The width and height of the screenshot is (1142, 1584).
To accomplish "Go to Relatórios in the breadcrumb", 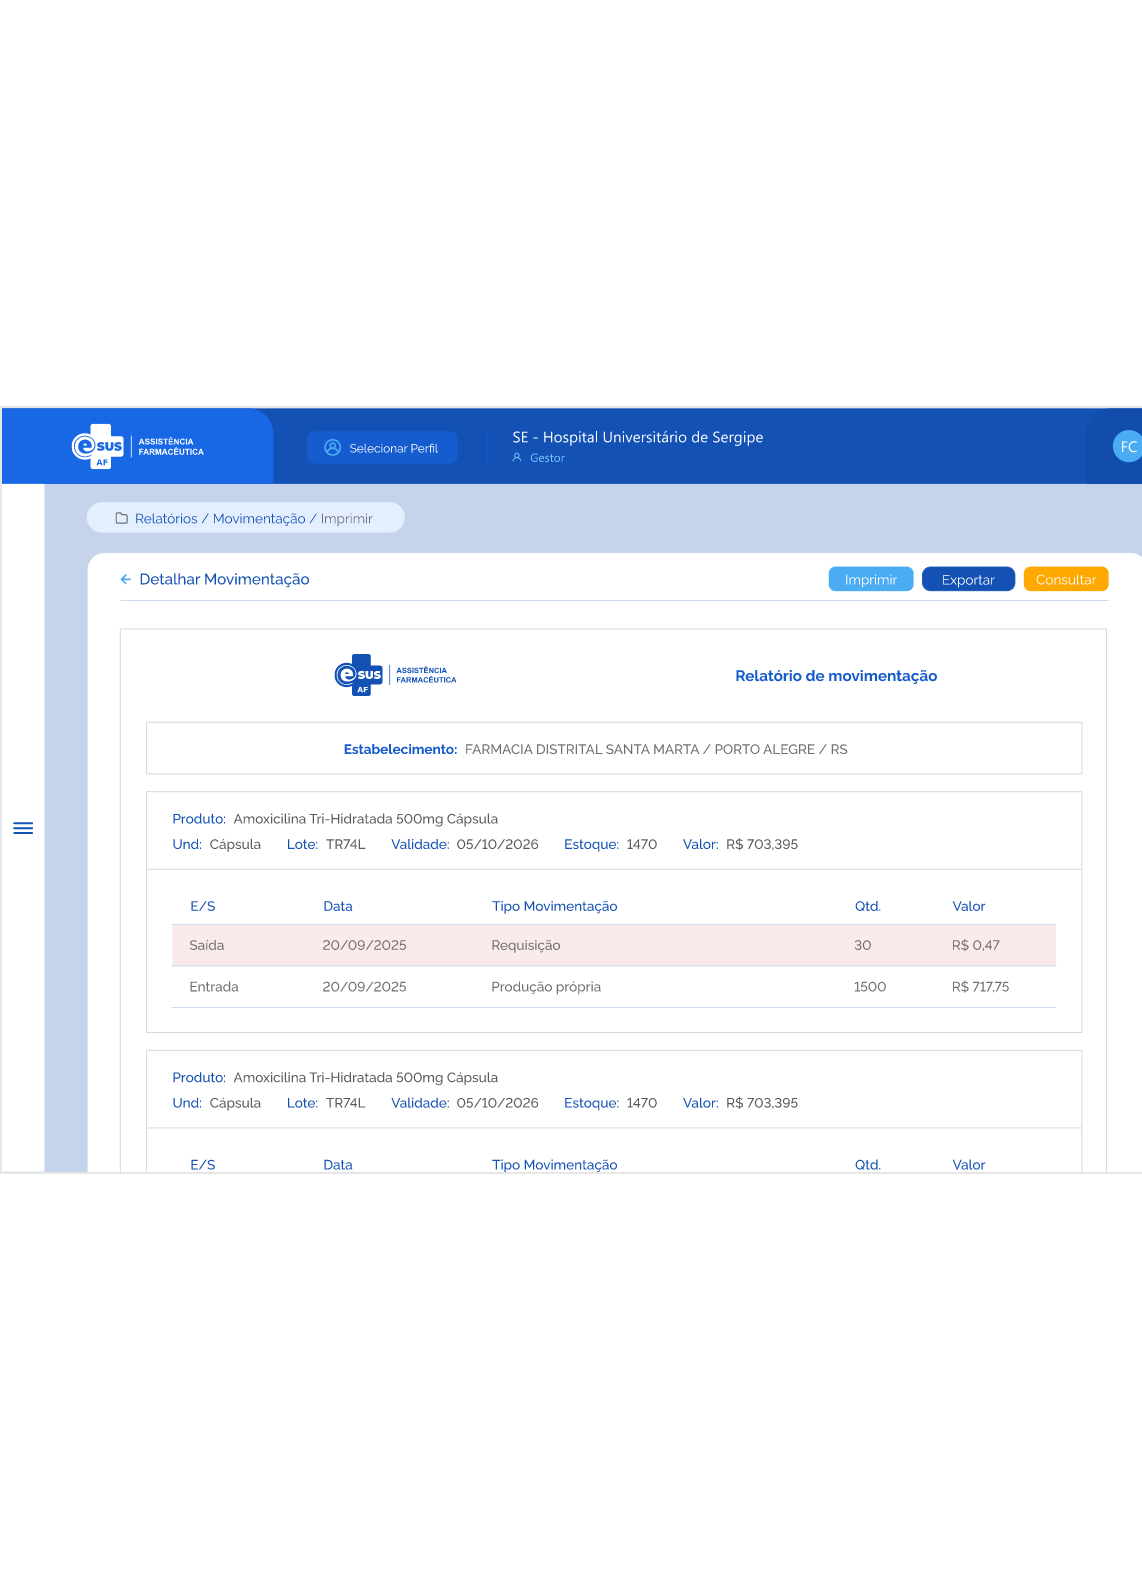I will coord(166,518).
